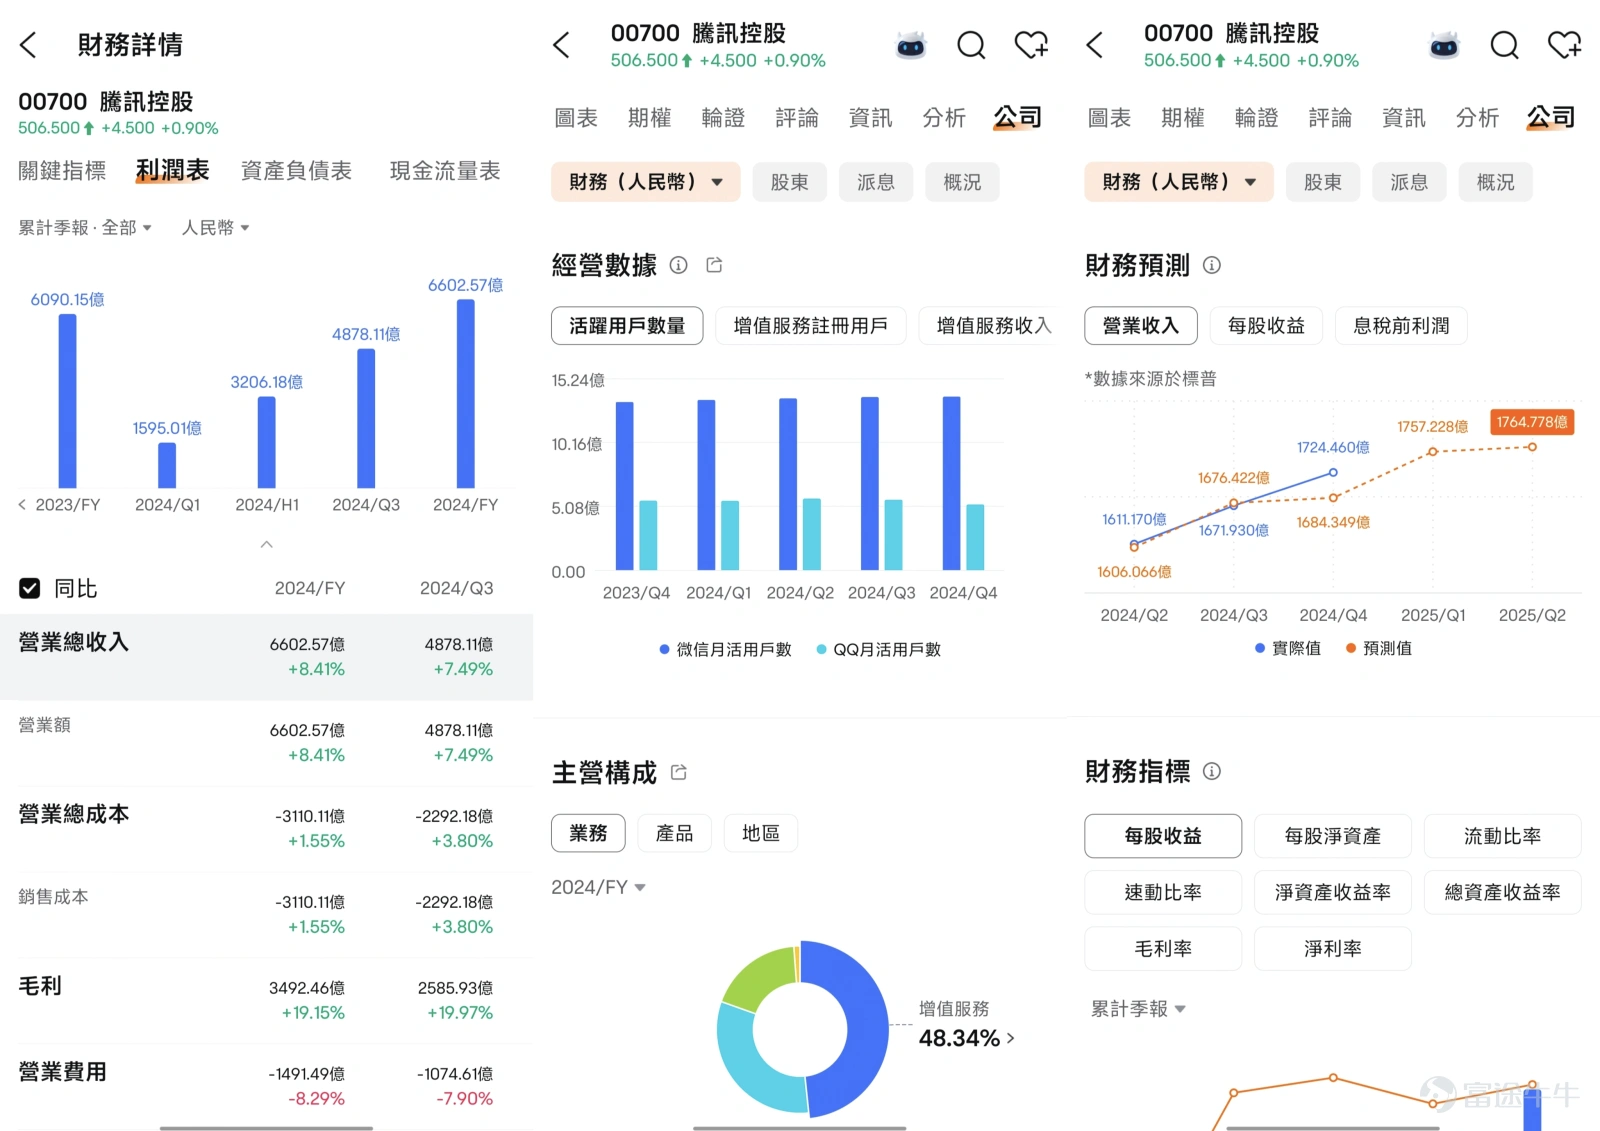Image resolution: width=1600 pixels, height=1131 pixels.
Task: Select 息稅前利潤 in 財務預測
Action: pos(1400,325)
